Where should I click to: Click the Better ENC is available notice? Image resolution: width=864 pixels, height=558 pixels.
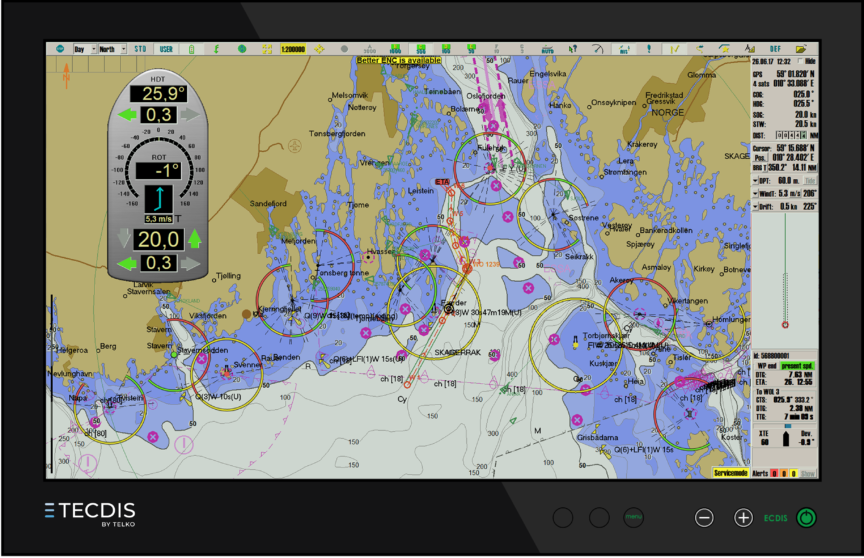click(399, 60)
